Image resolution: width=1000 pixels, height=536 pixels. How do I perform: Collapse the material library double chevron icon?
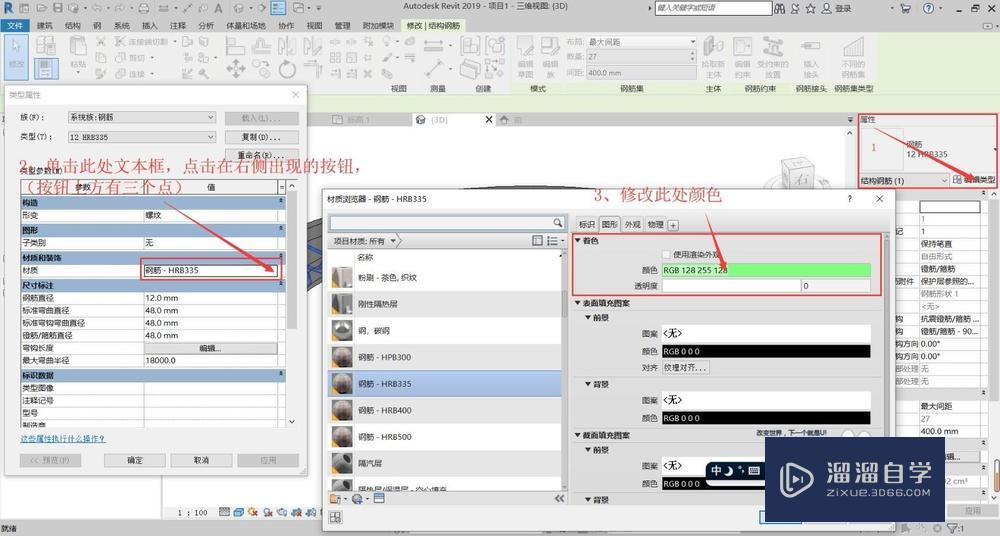click(x=559, y=498)
